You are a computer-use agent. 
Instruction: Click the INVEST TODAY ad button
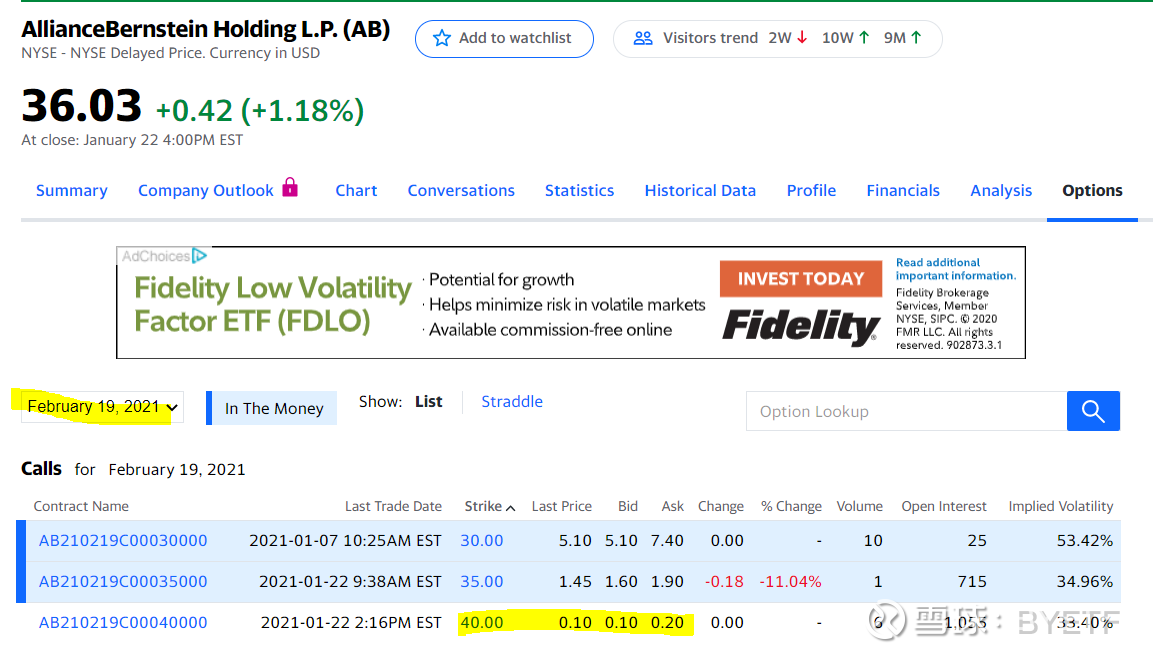tap(801, 279)
